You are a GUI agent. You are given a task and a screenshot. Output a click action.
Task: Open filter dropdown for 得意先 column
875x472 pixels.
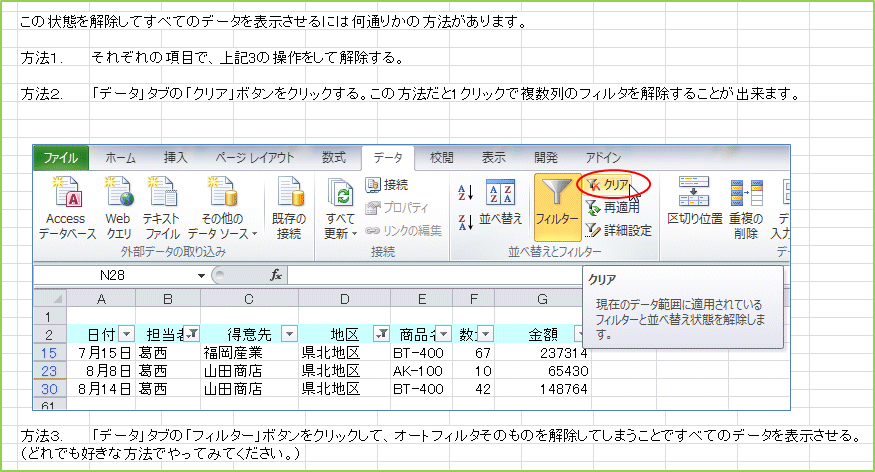[289, 334]
